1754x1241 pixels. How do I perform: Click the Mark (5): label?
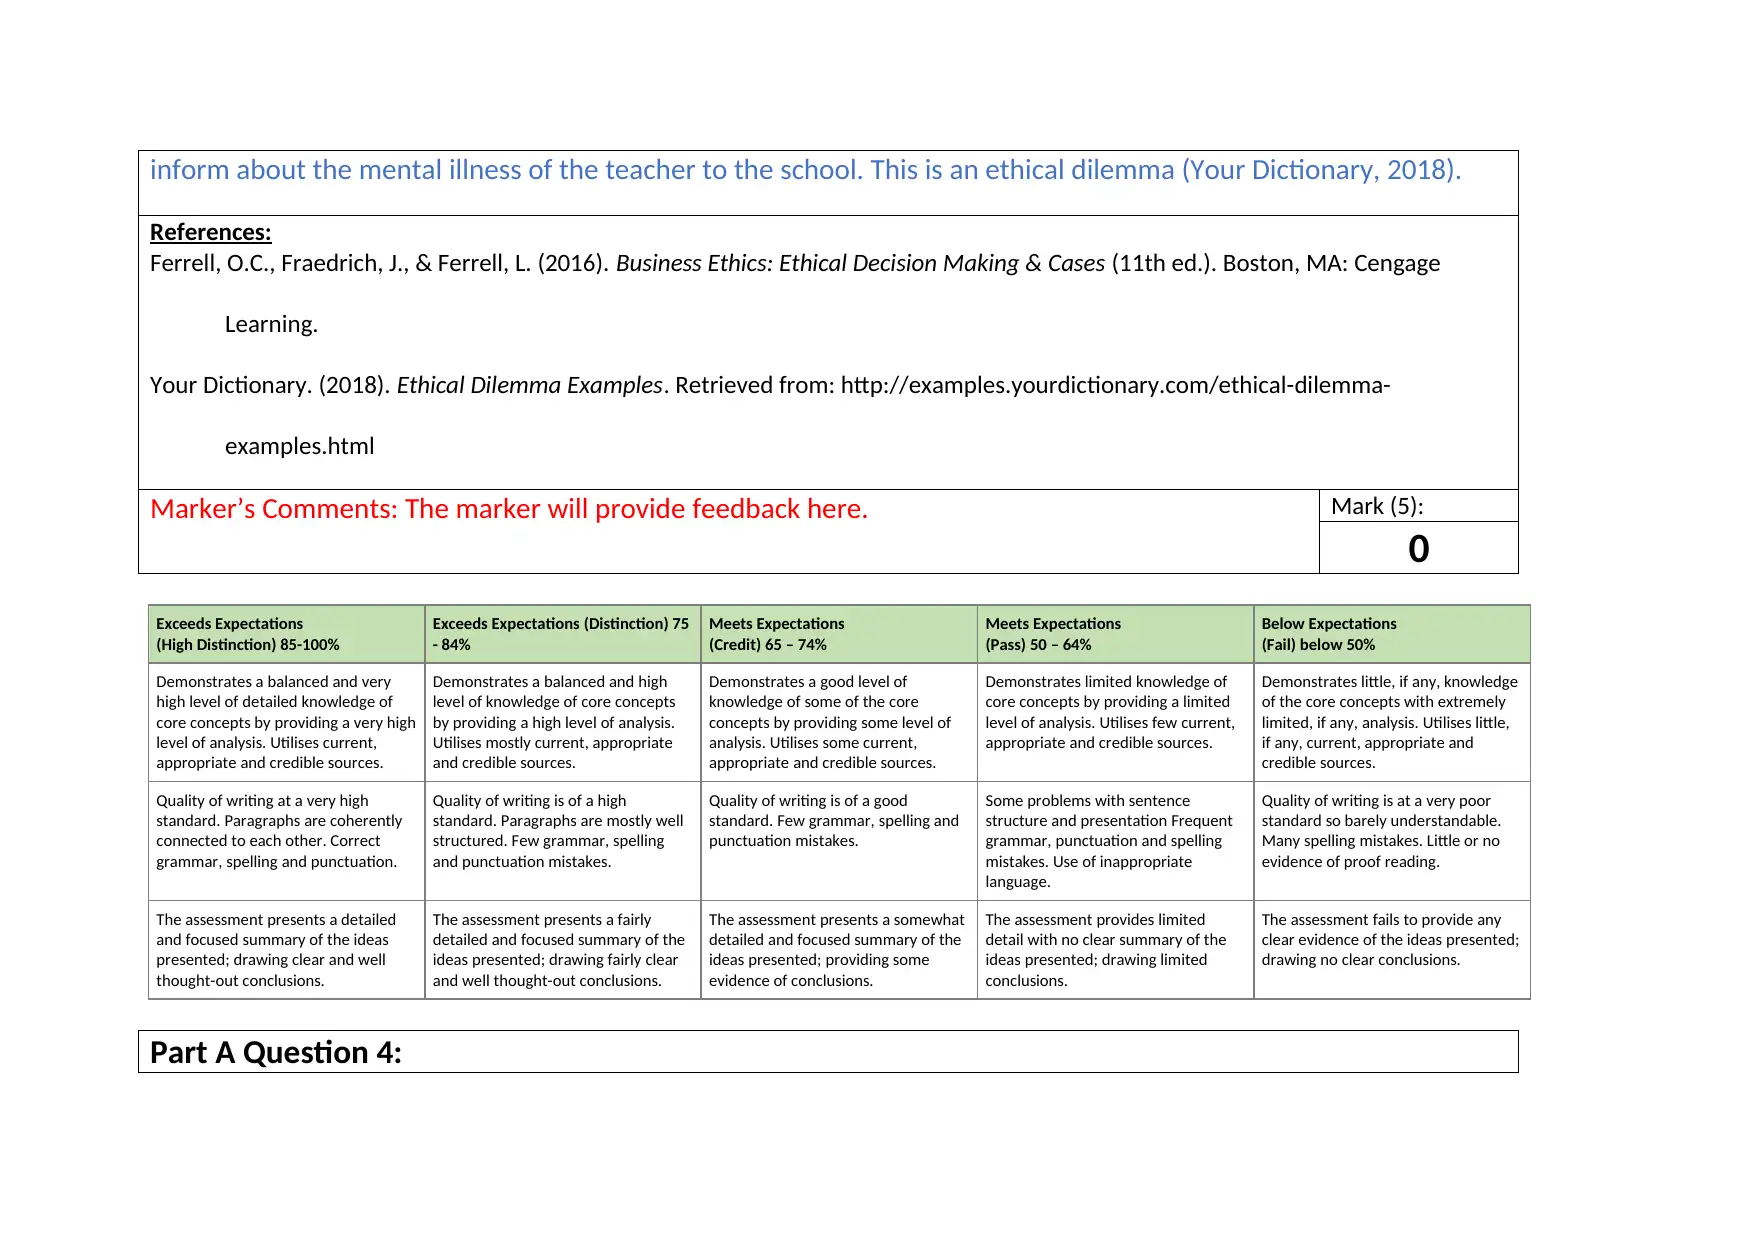click(x=1377, y=506)
